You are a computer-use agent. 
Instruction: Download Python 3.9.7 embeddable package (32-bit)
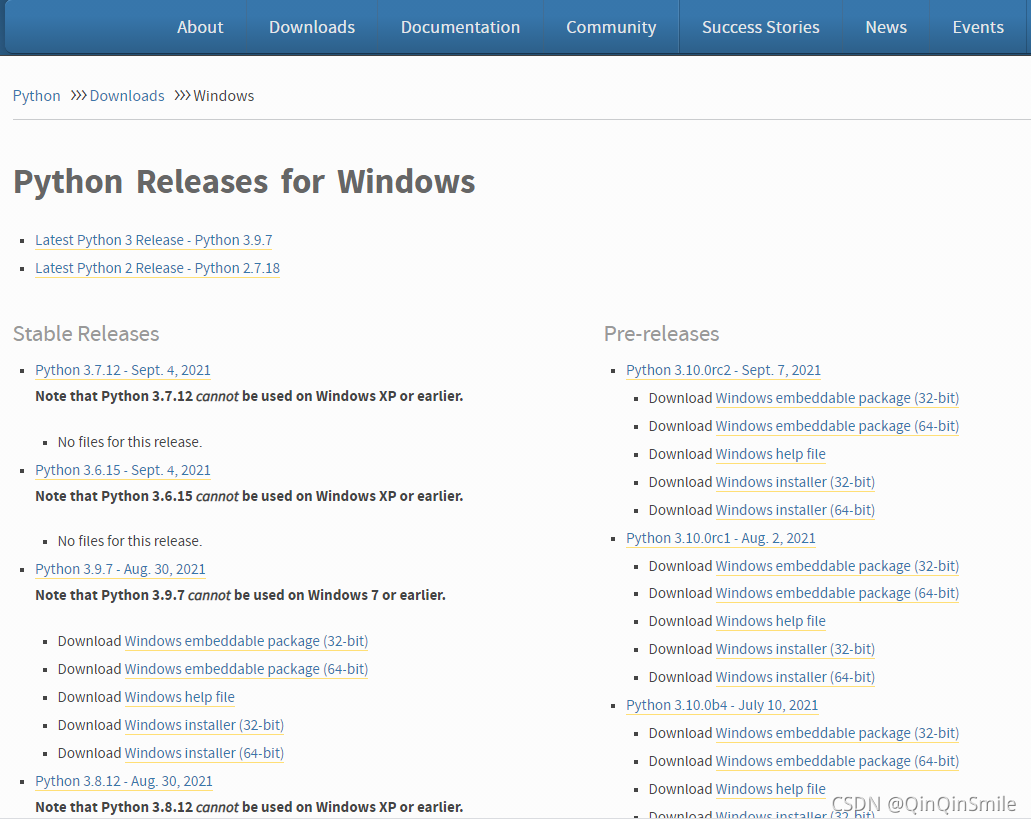(x=247, y=641)
